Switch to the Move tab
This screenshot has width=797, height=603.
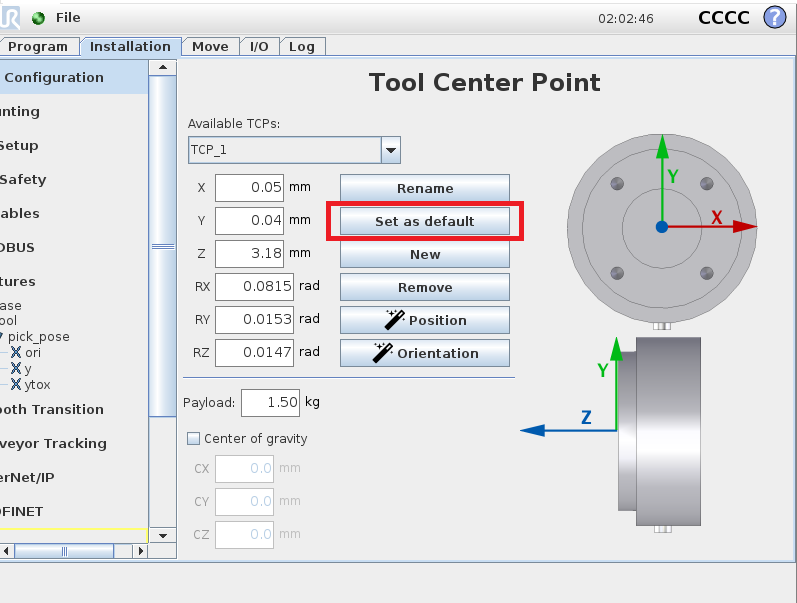pos(210,47)
